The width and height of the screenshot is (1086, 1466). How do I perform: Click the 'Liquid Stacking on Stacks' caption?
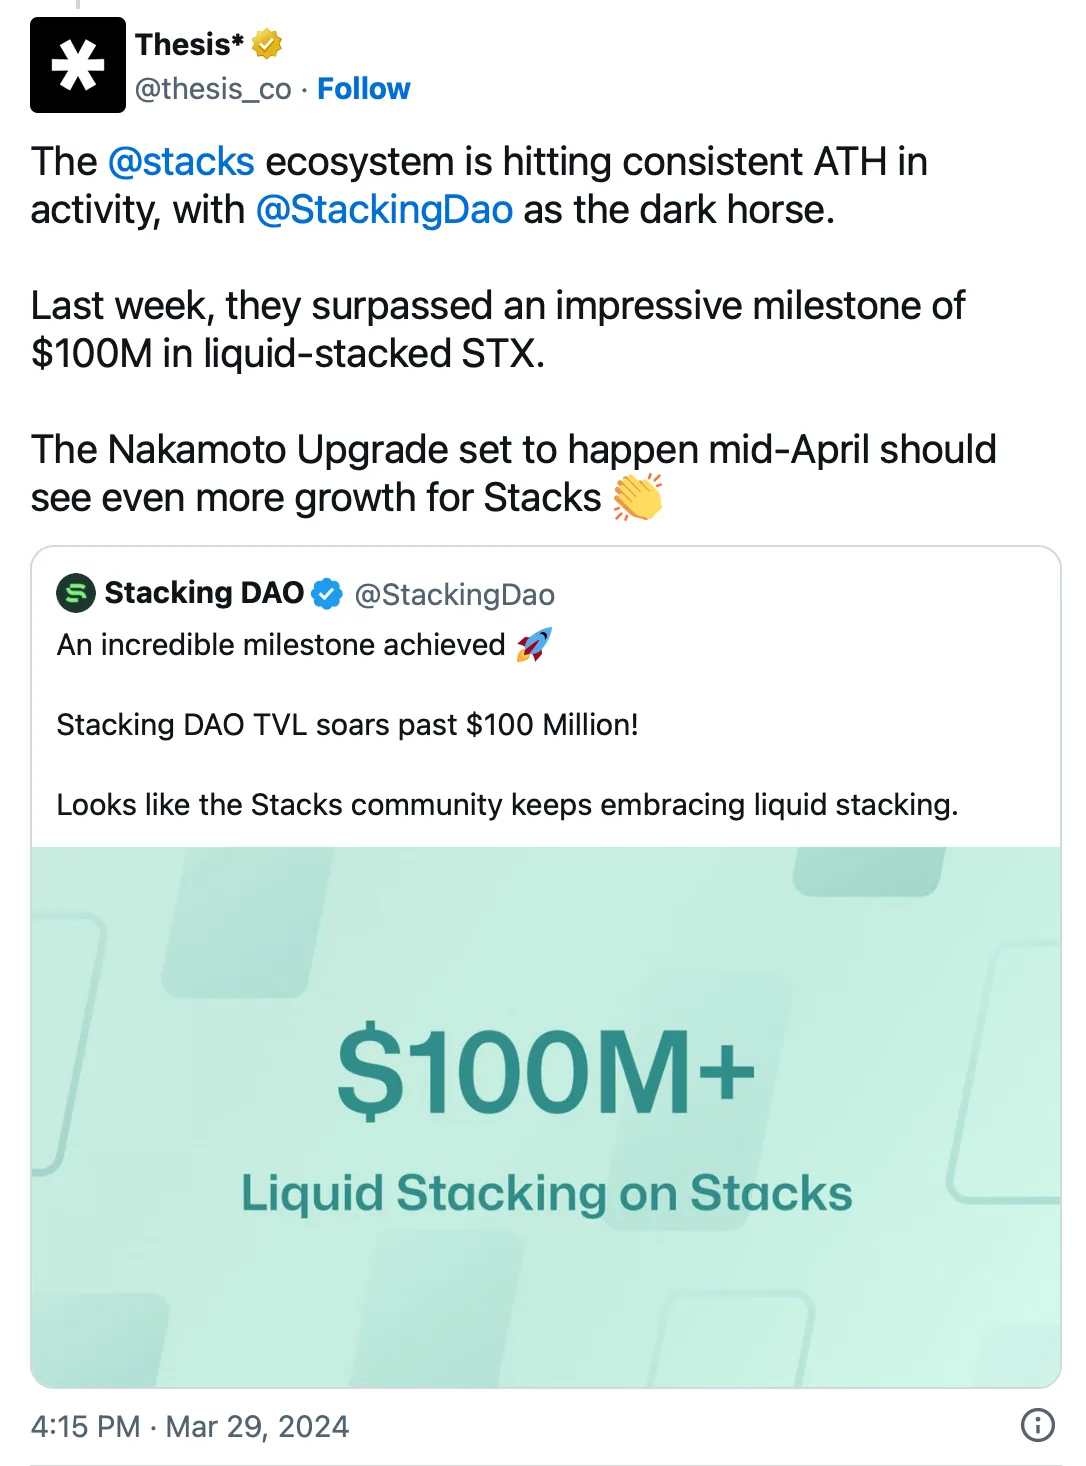(547, 1193)
